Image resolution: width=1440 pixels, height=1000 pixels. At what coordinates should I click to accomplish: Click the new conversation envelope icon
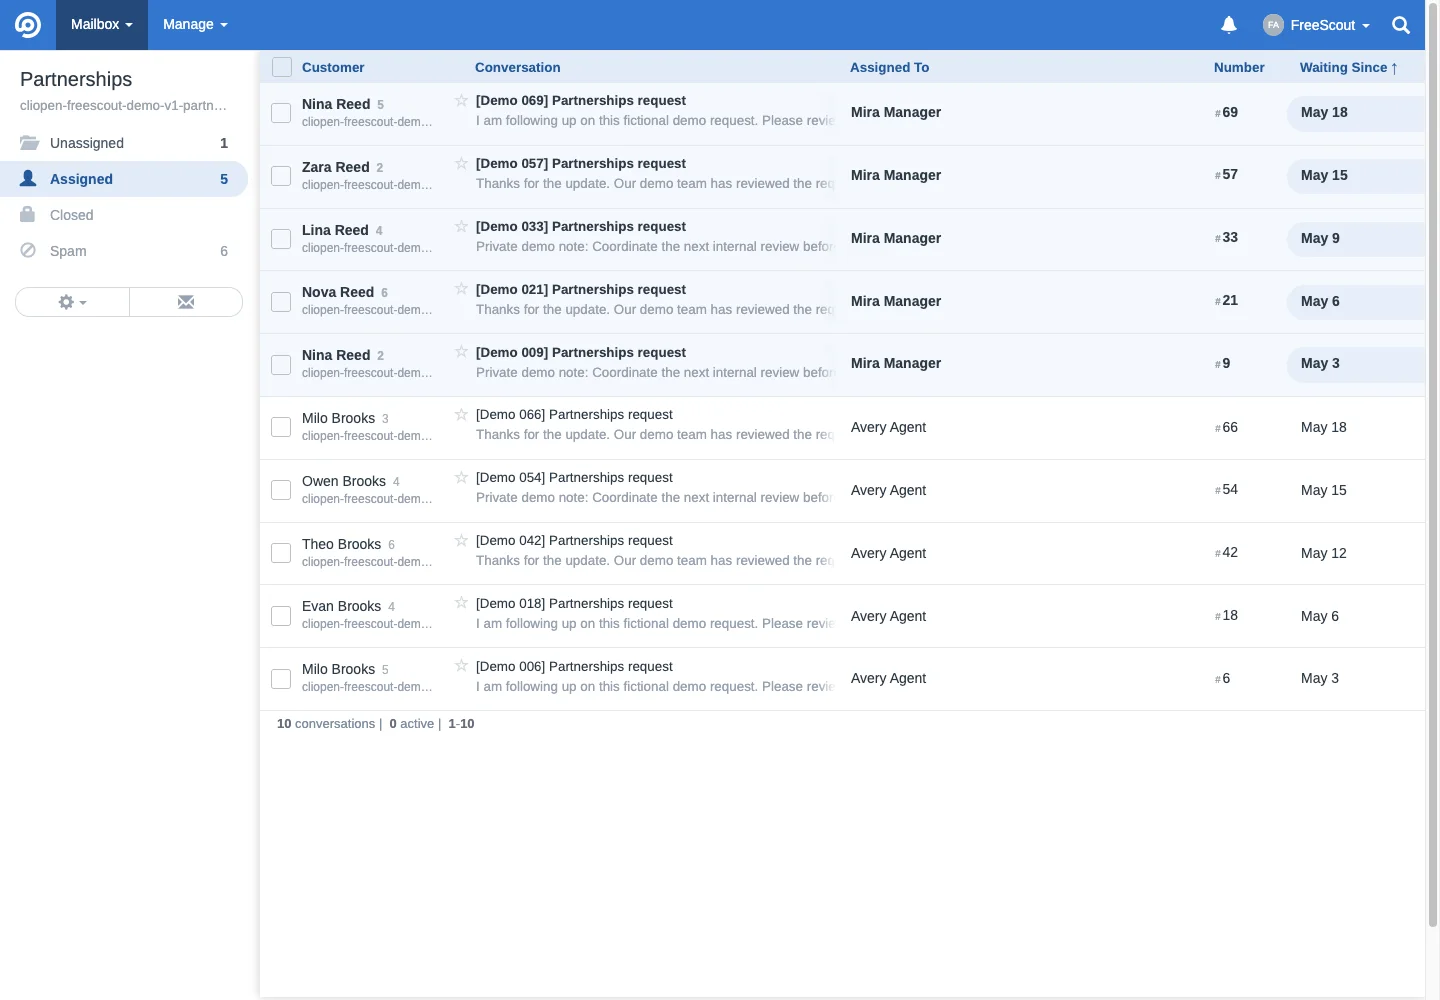click(186, 302)
